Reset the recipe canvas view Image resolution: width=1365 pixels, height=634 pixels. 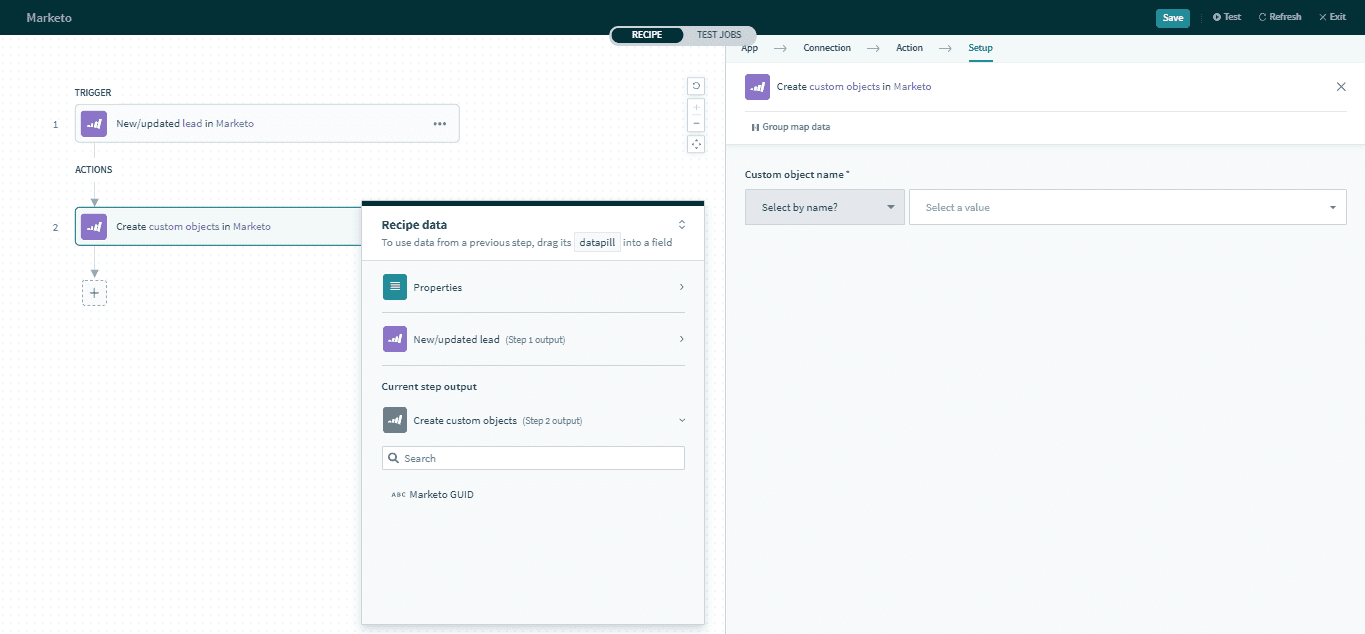[x=696, y=86]
